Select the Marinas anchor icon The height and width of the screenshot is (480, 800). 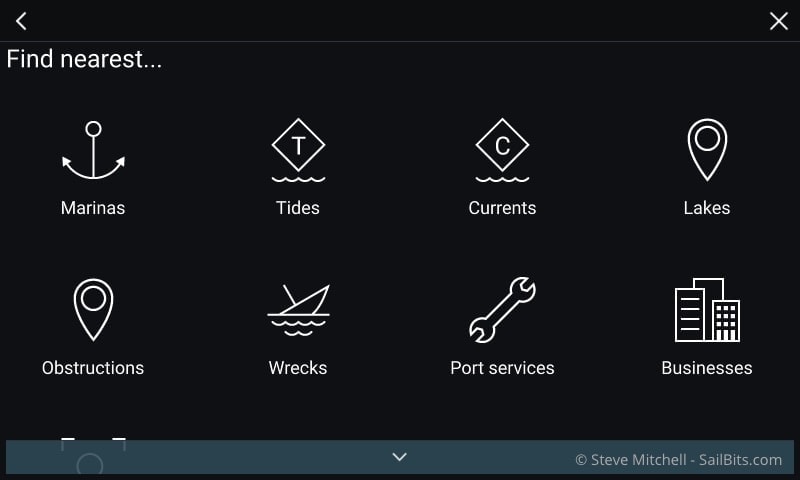[x=93, y=150]
